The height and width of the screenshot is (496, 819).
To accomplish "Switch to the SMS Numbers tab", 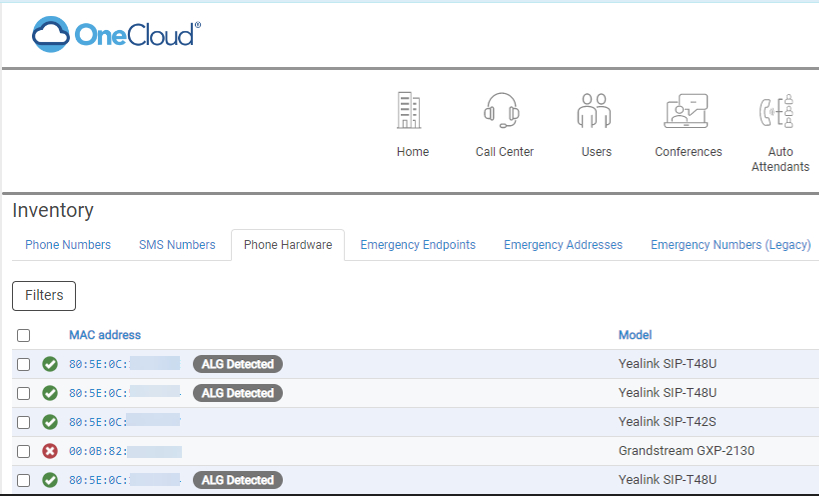I will pyautogui.click(x=177, y=245).
